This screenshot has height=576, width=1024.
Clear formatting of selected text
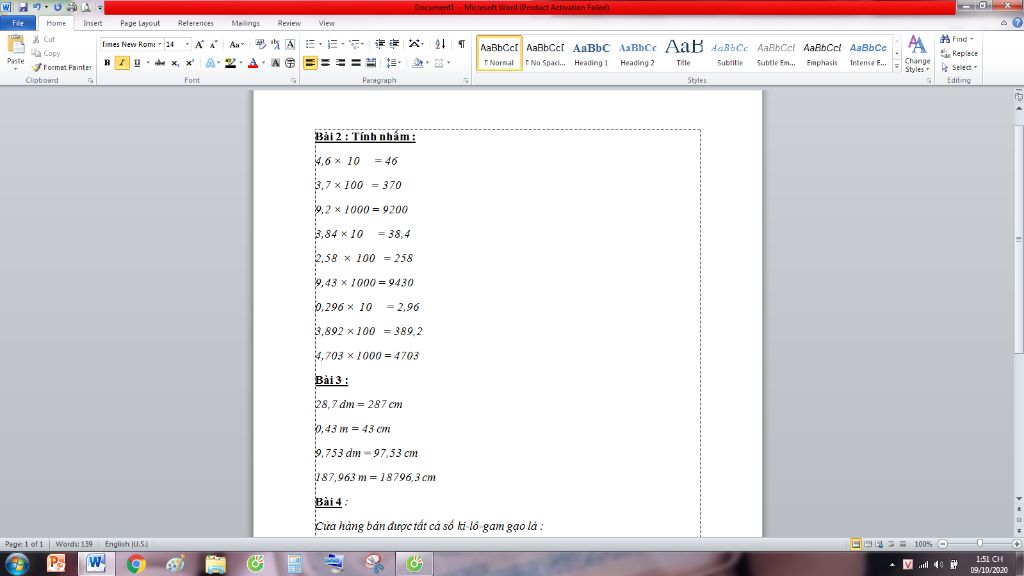tap(261, 44)
